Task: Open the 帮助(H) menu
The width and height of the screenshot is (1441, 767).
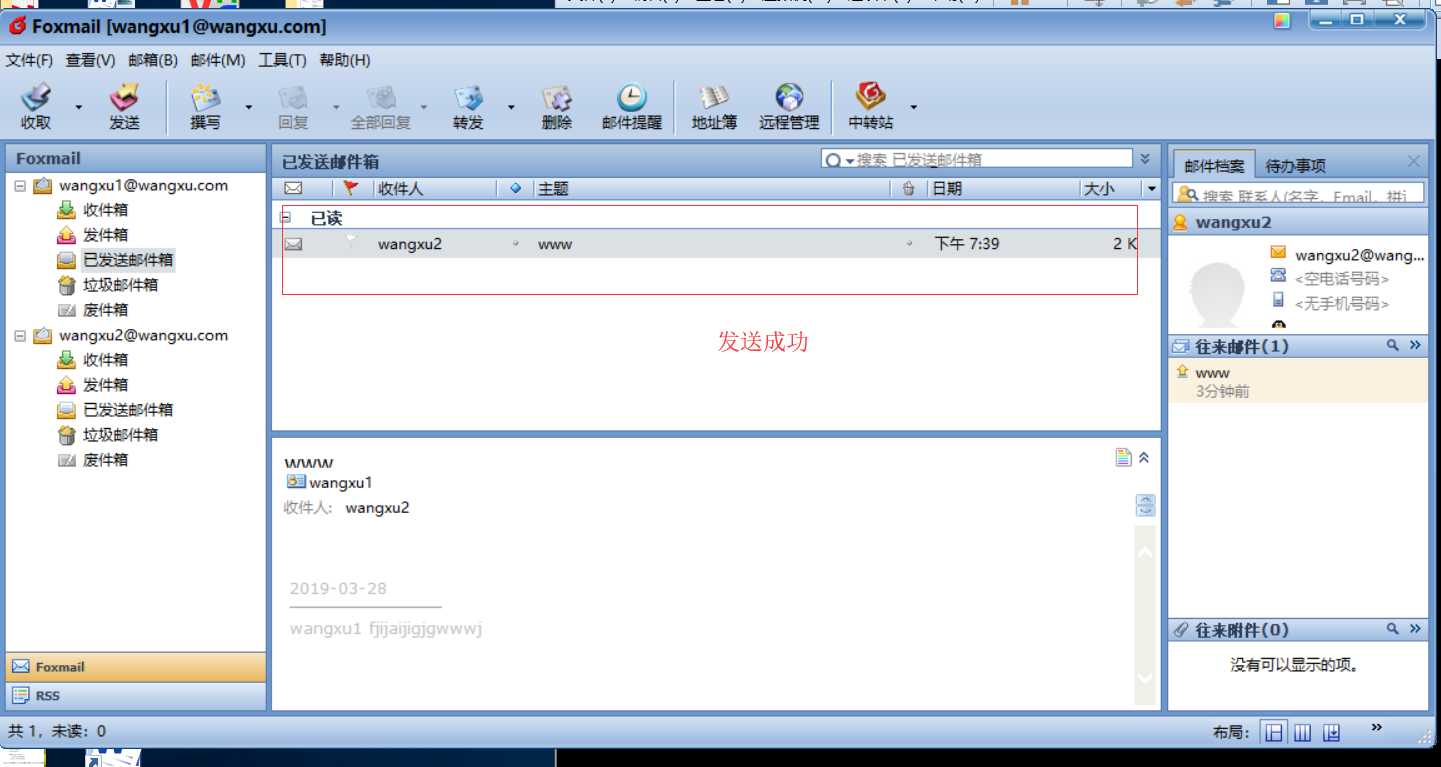Action: 345,60
